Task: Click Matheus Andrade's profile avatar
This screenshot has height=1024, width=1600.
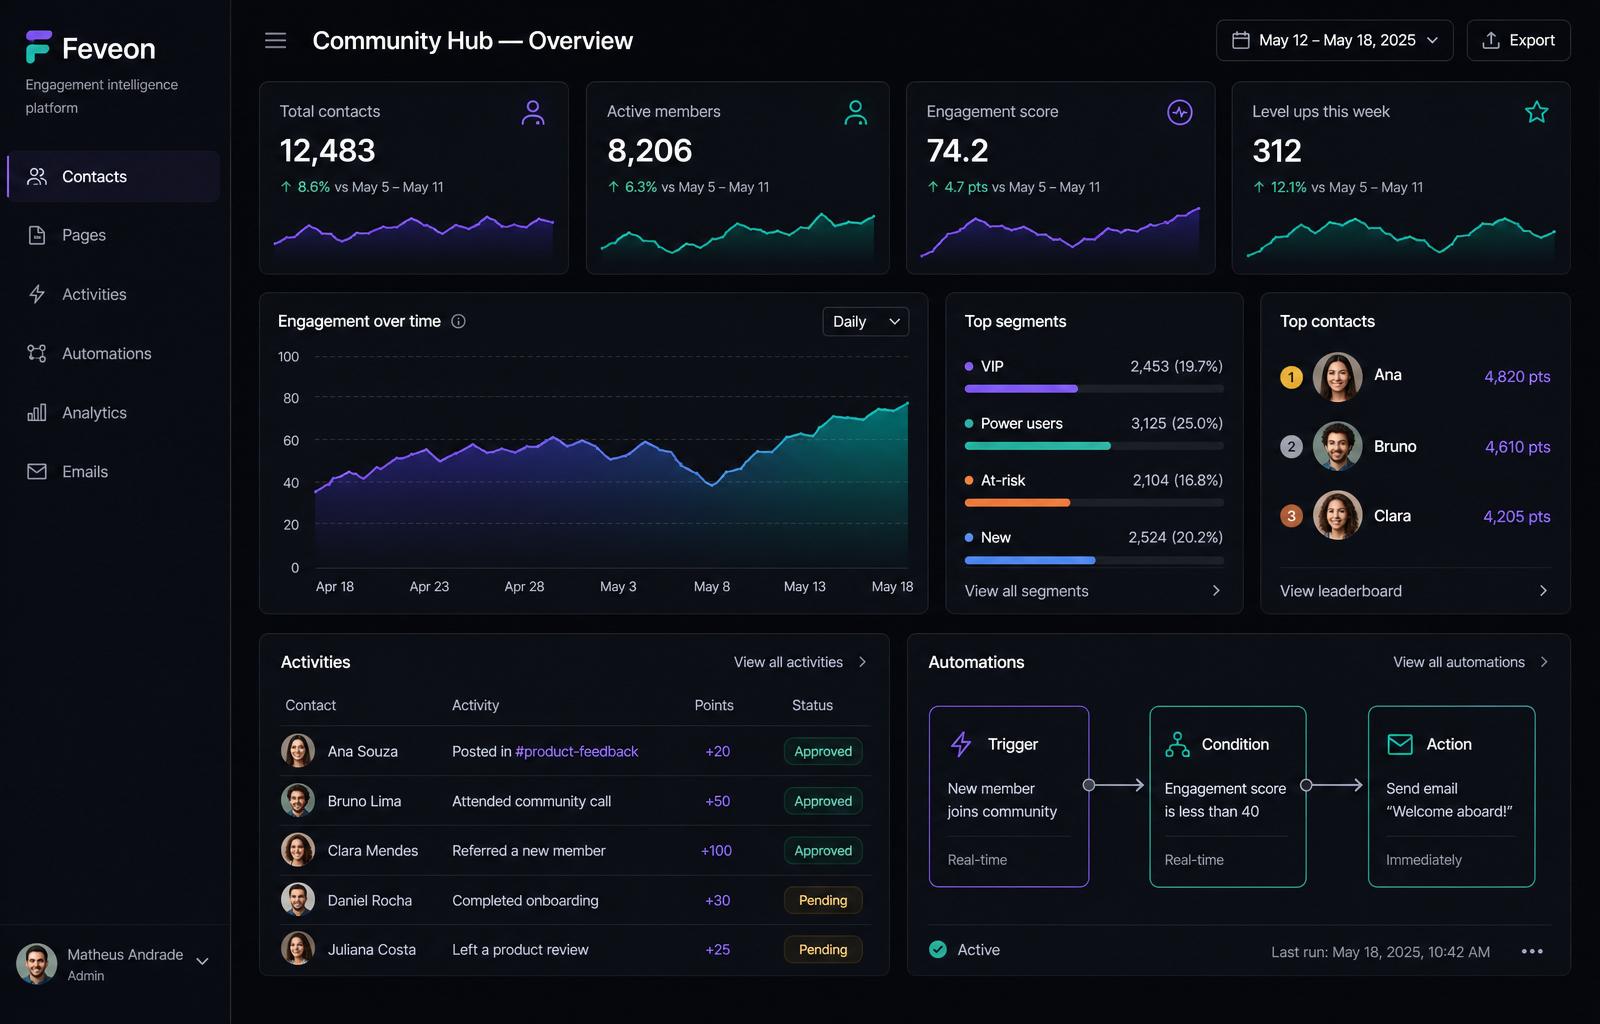Action: point(37,964)
